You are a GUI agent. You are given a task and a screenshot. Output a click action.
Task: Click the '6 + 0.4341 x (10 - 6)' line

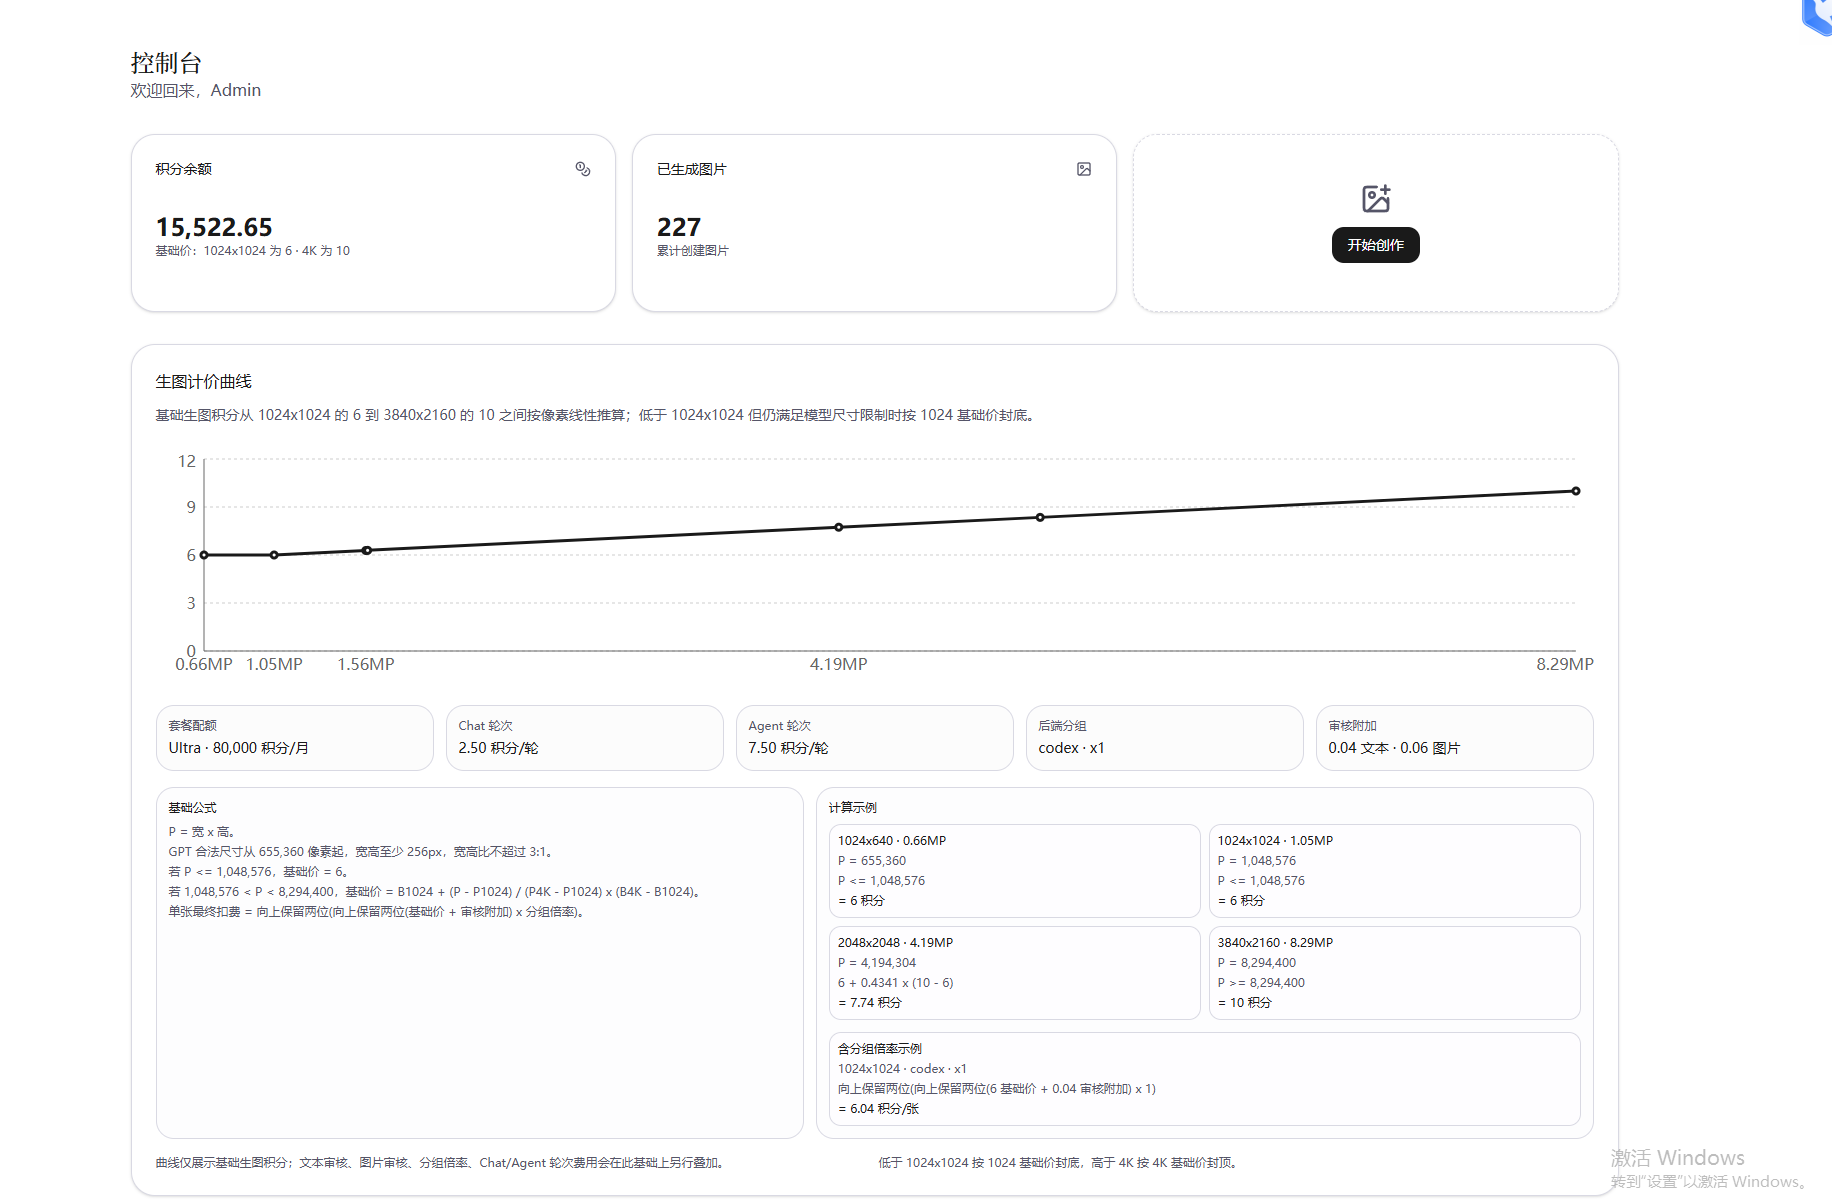point(896,983)
